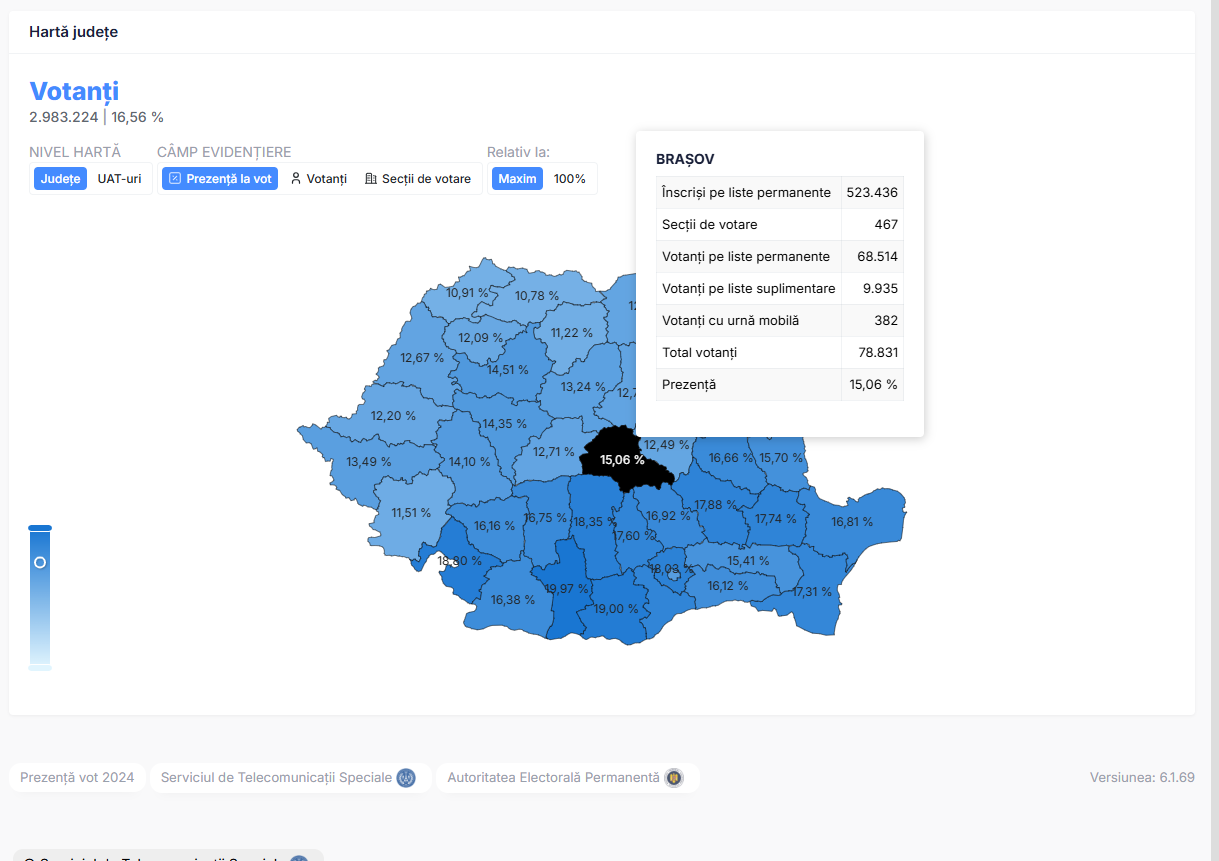Click Secții de votare value 467
The height and width of the screenshot is (861, 1219).
pyautogui.click(x=886, y=224)
